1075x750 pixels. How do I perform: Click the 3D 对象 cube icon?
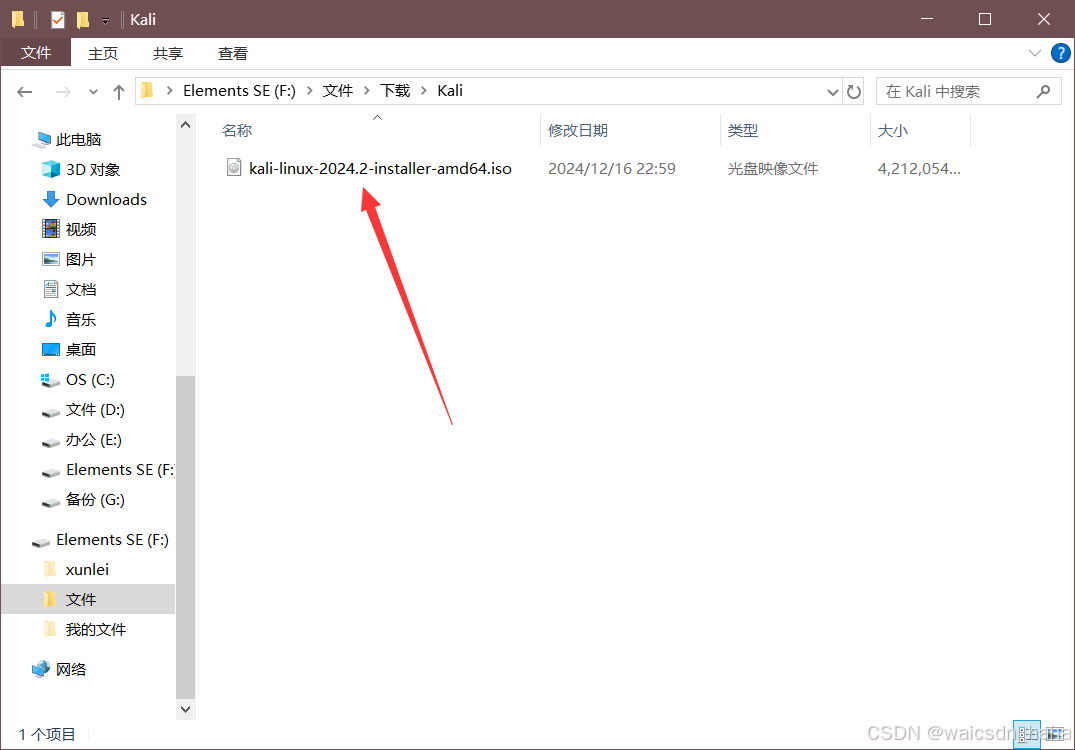[51, 169]
